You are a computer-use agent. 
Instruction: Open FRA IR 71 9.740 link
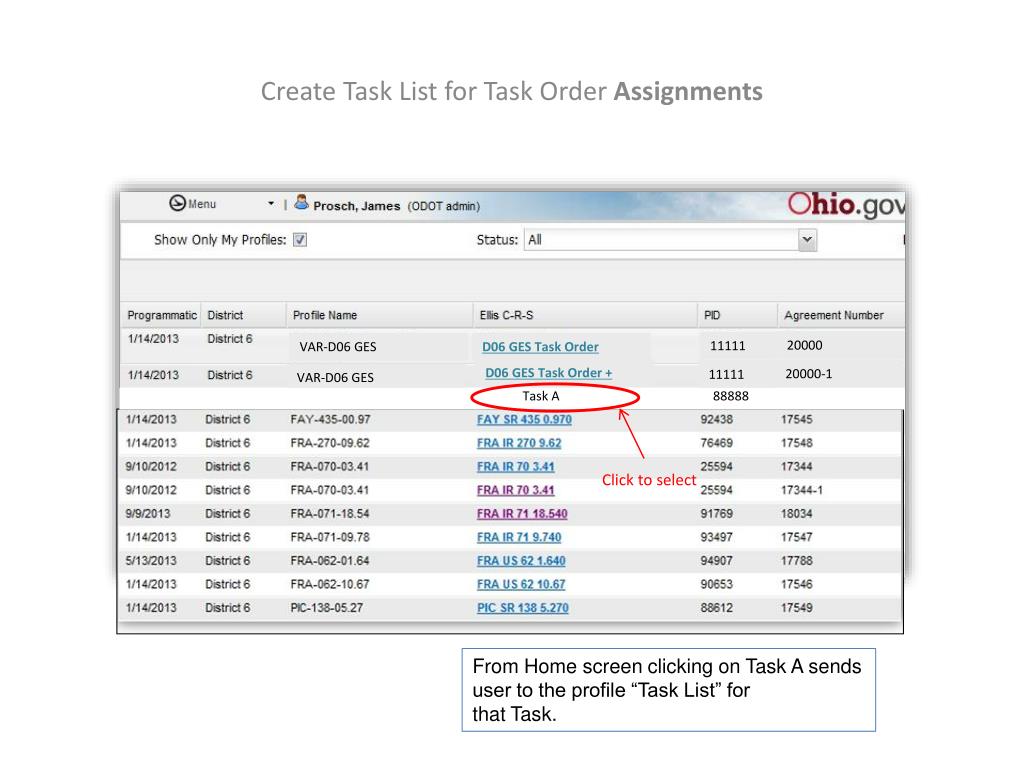[x=519, y=537]
